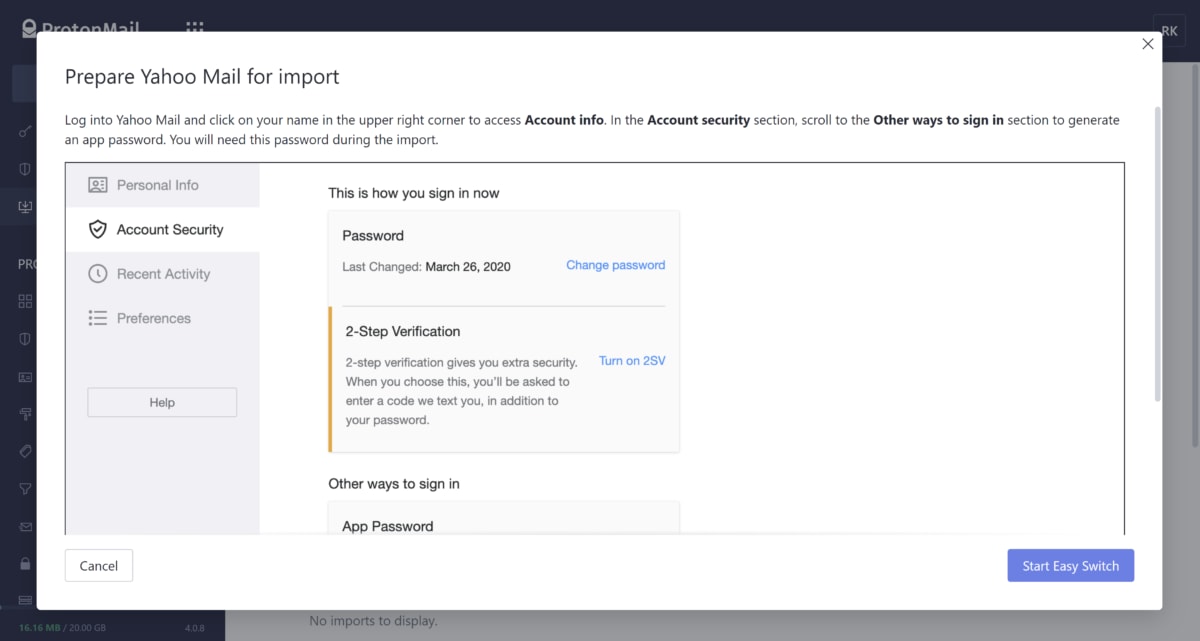Click the '4.0.8' version number
The image size is (1200, 641).
194,628
